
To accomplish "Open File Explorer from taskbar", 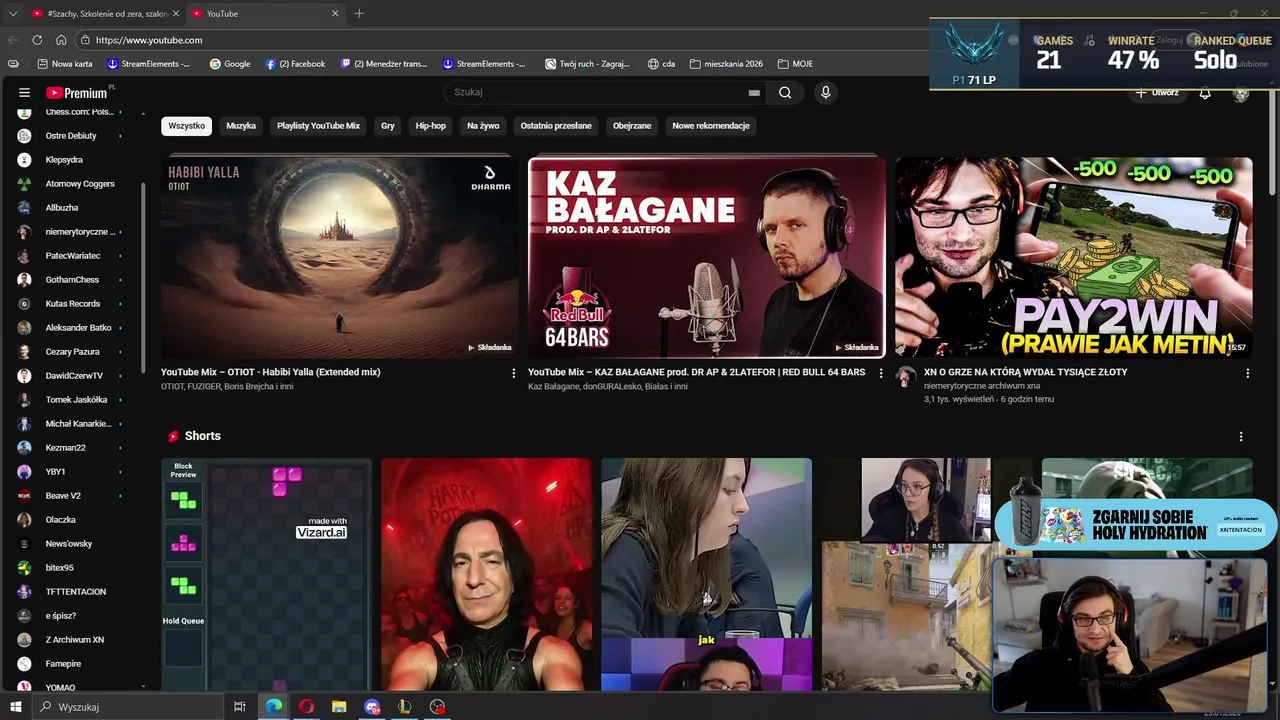I will click(x=339, y=707).
